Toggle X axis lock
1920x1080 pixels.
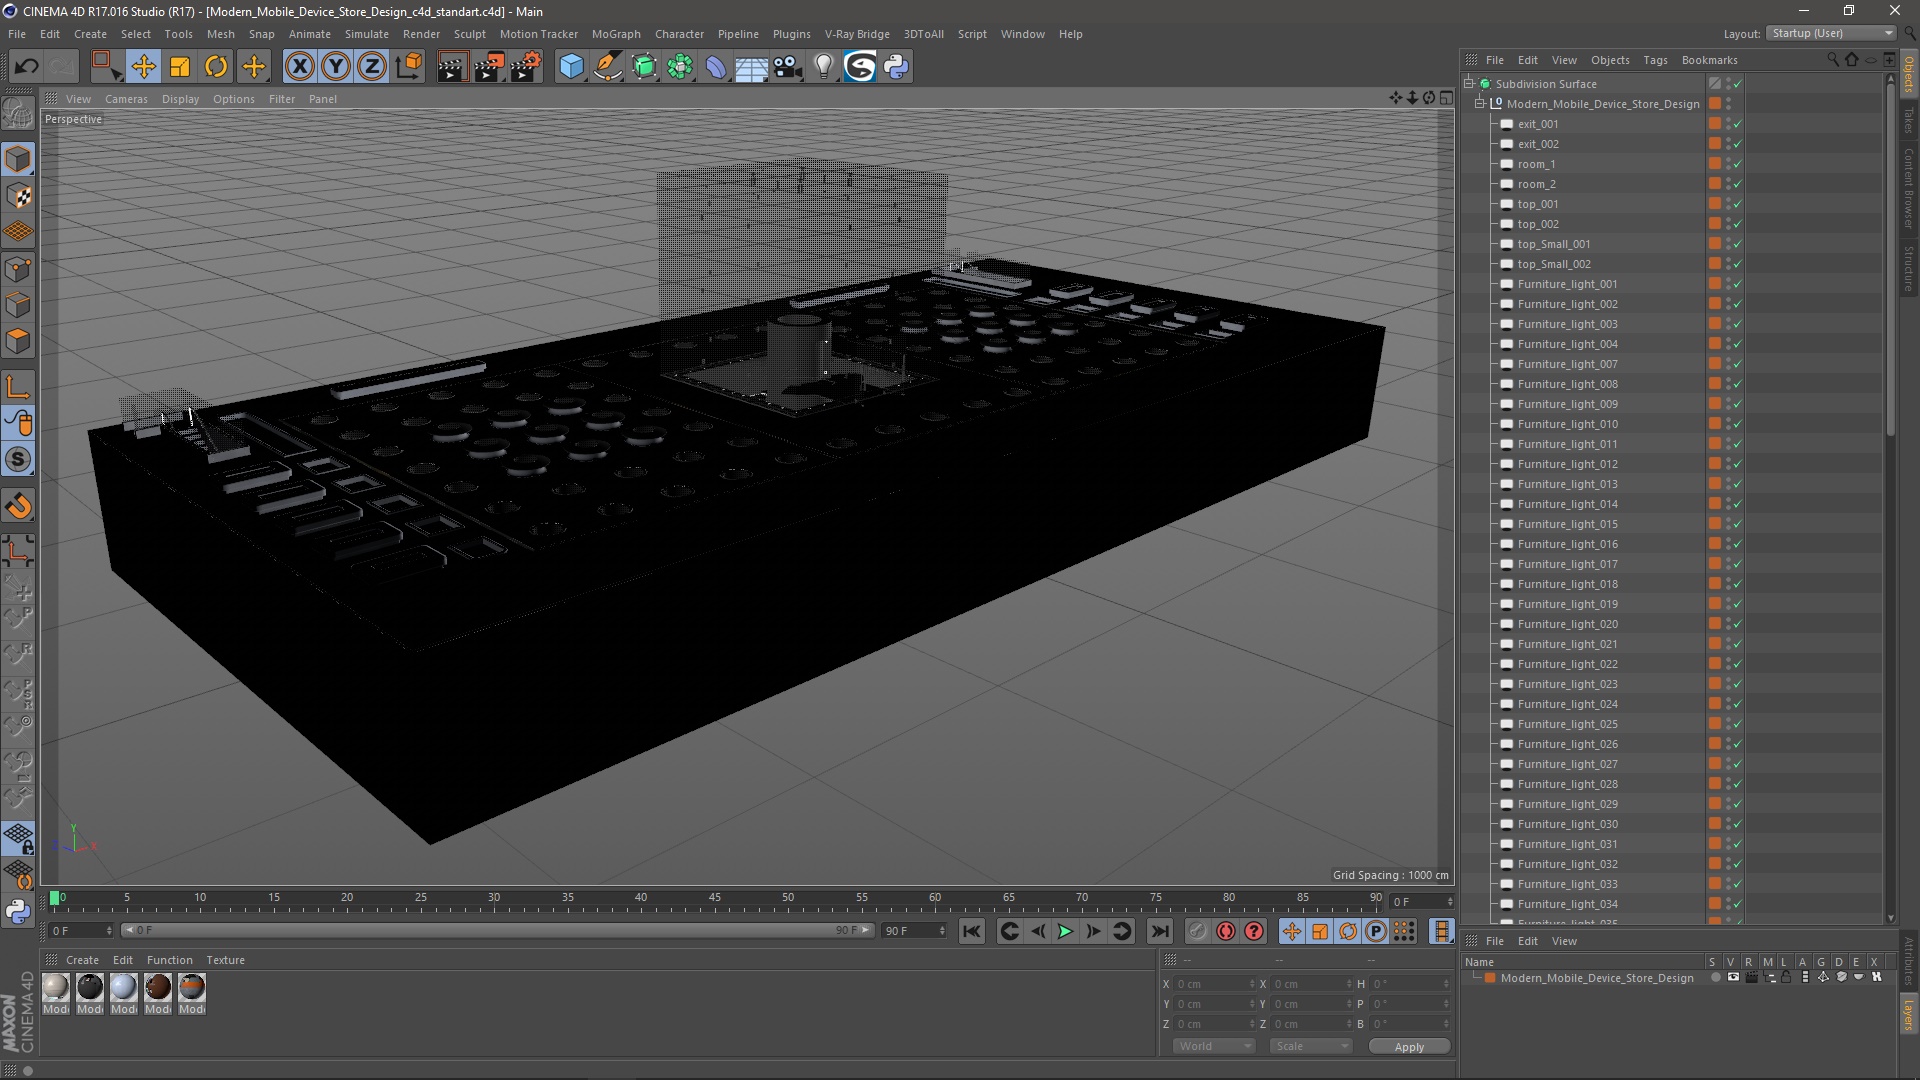pyautogui.click(x=299, y=67)
